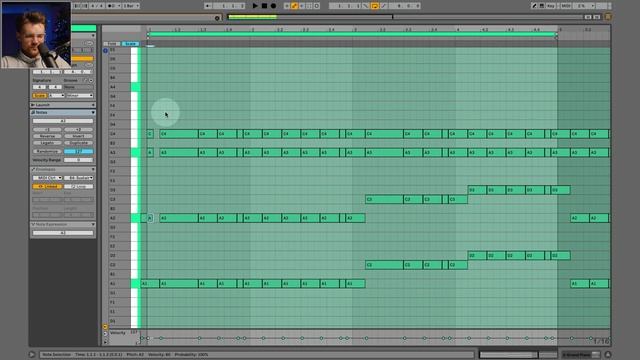
Task: Toggle the orange Loop switch in transport
Action: (x=374, y=6)
